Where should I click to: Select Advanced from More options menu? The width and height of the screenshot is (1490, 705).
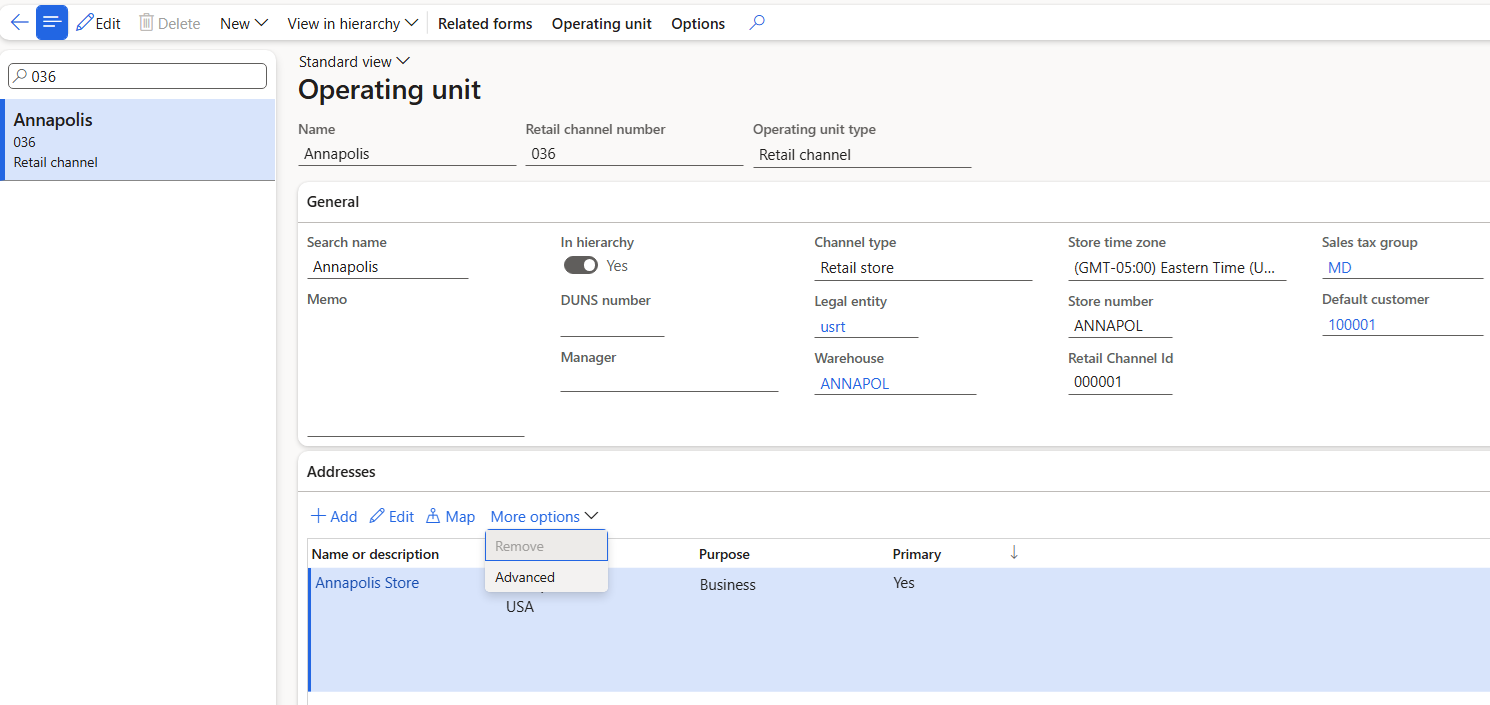coord(525,577)
